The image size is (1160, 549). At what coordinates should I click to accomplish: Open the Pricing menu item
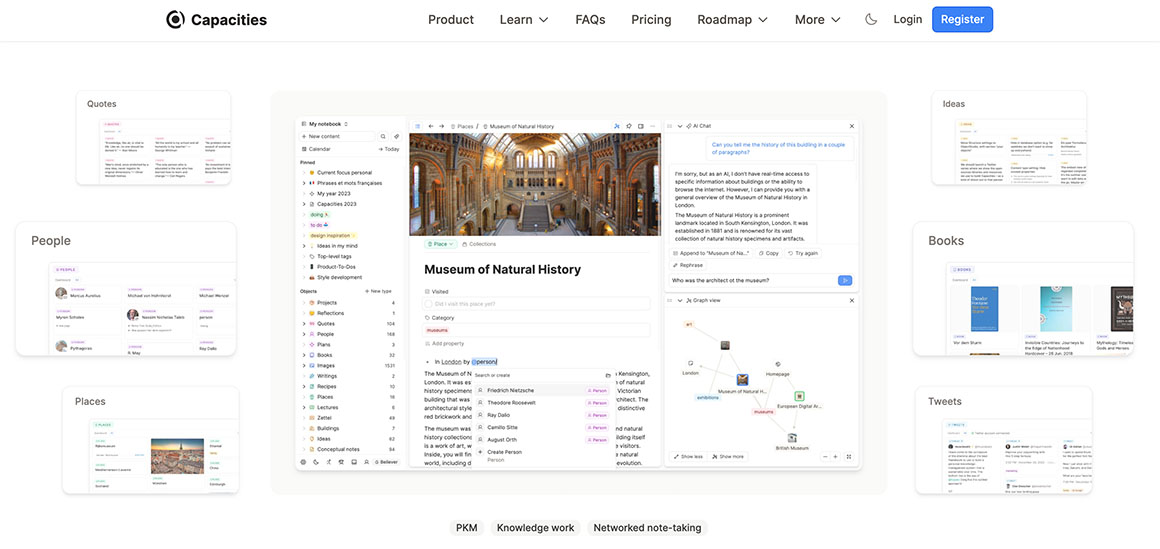(651, 19)
